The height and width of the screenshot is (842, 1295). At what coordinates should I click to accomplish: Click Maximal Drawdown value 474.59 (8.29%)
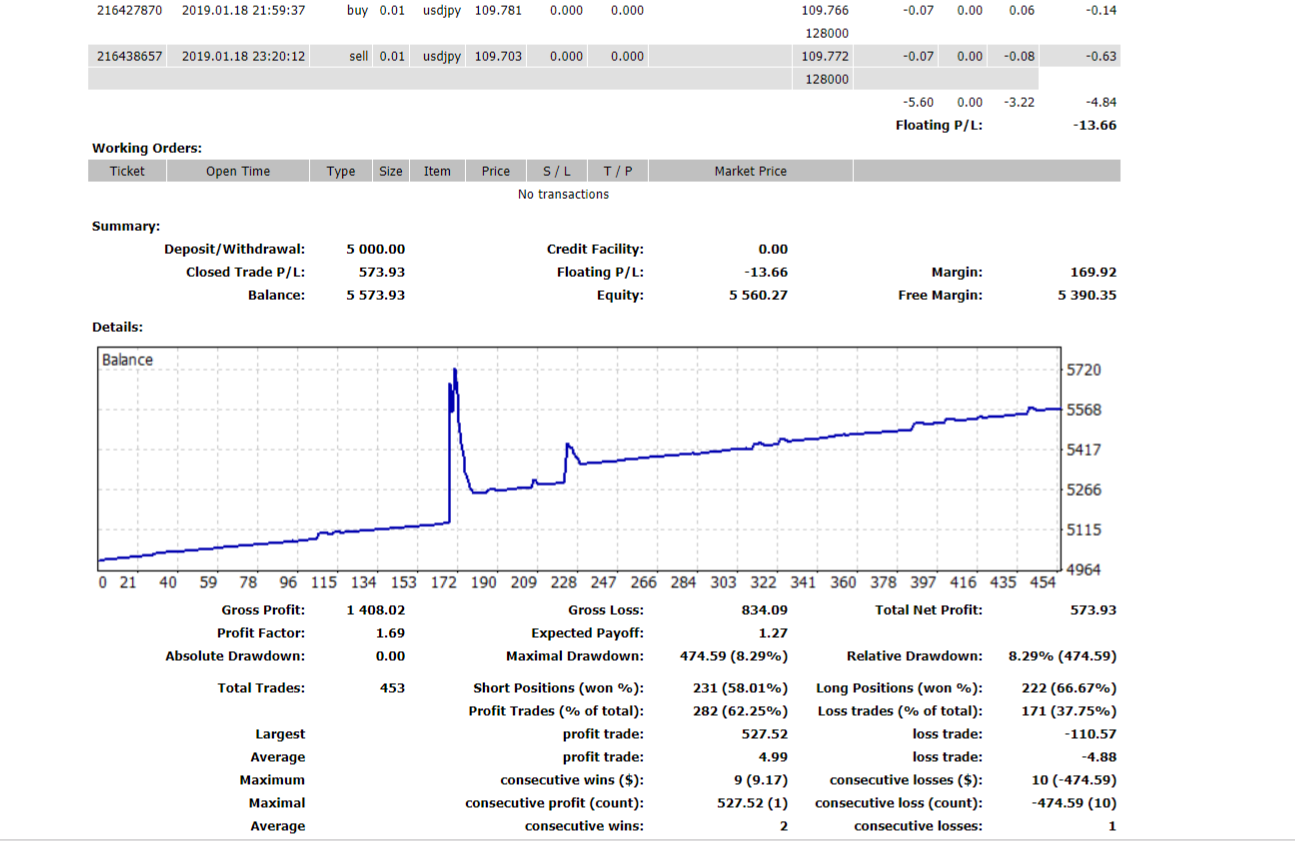pos(734,656)
